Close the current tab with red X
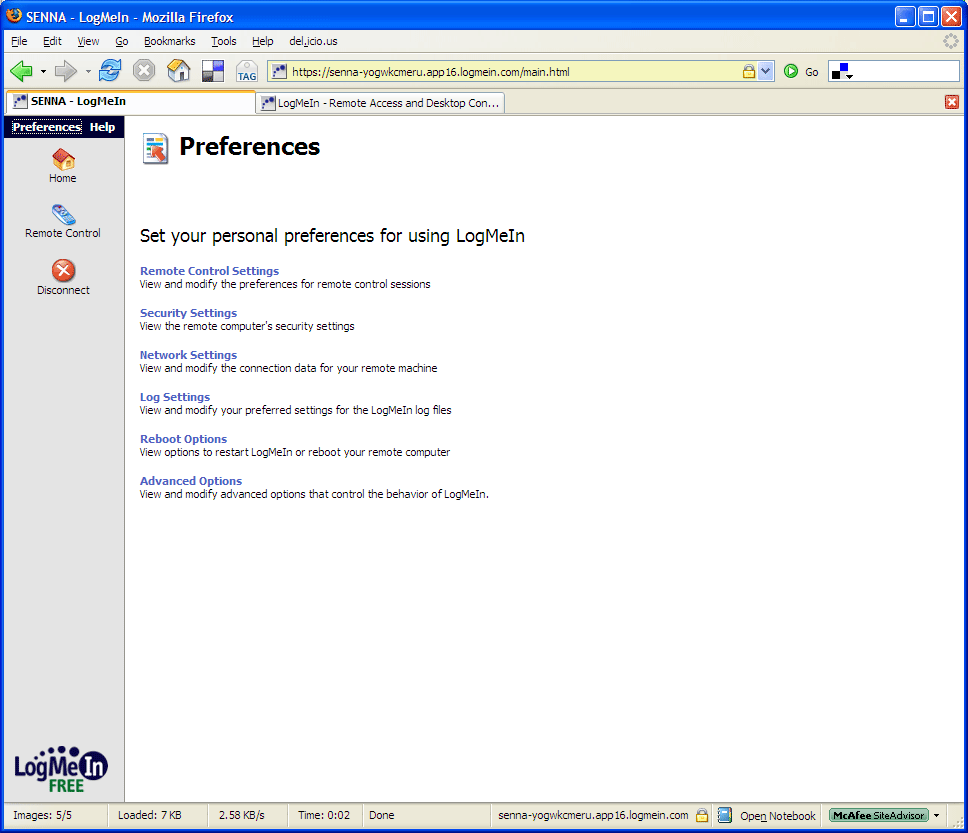This screenshot has height=833, width=968. 951,102
